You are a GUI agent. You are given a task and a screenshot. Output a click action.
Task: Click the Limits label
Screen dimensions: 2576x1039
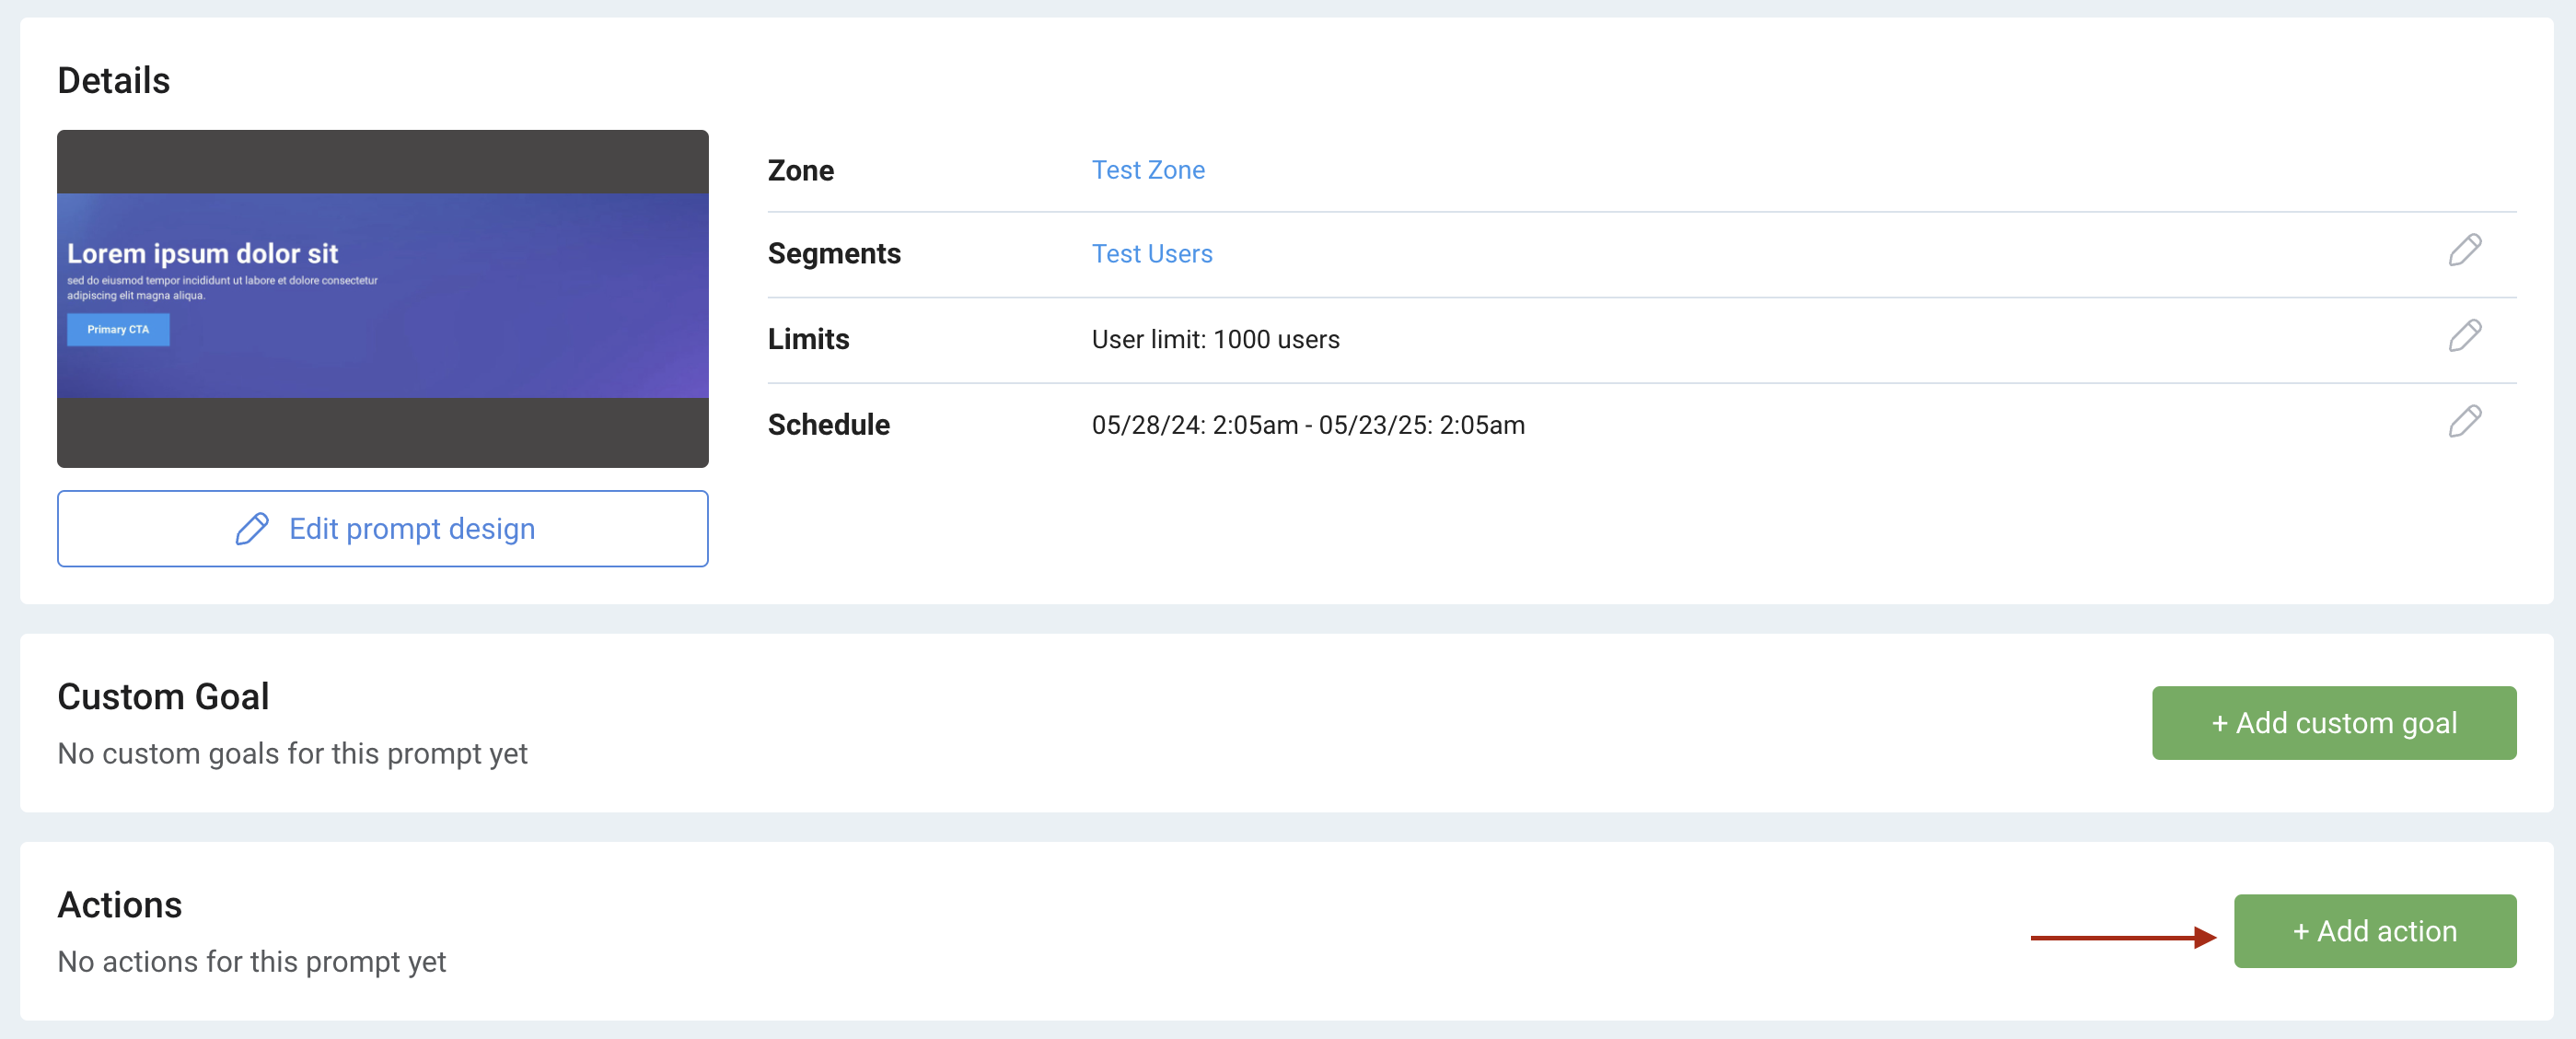[x=808, y=339]
